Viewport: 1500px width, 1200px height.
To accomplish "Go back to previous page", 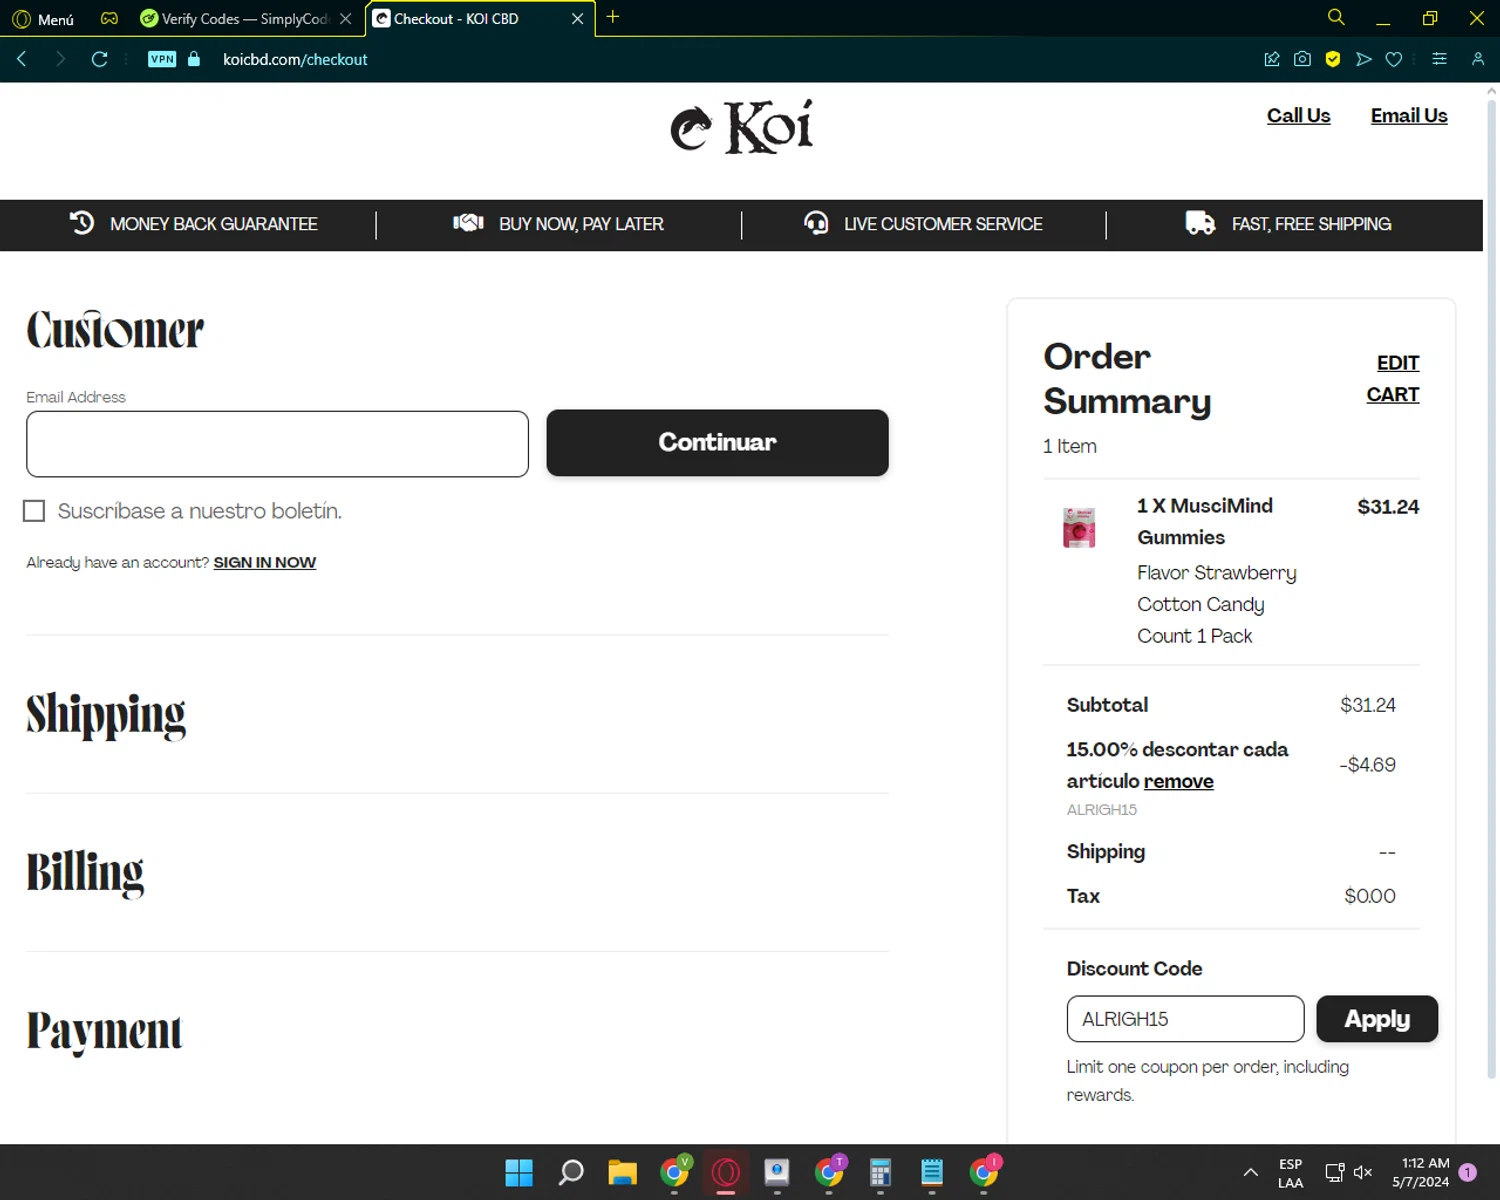I will [21, 59].
